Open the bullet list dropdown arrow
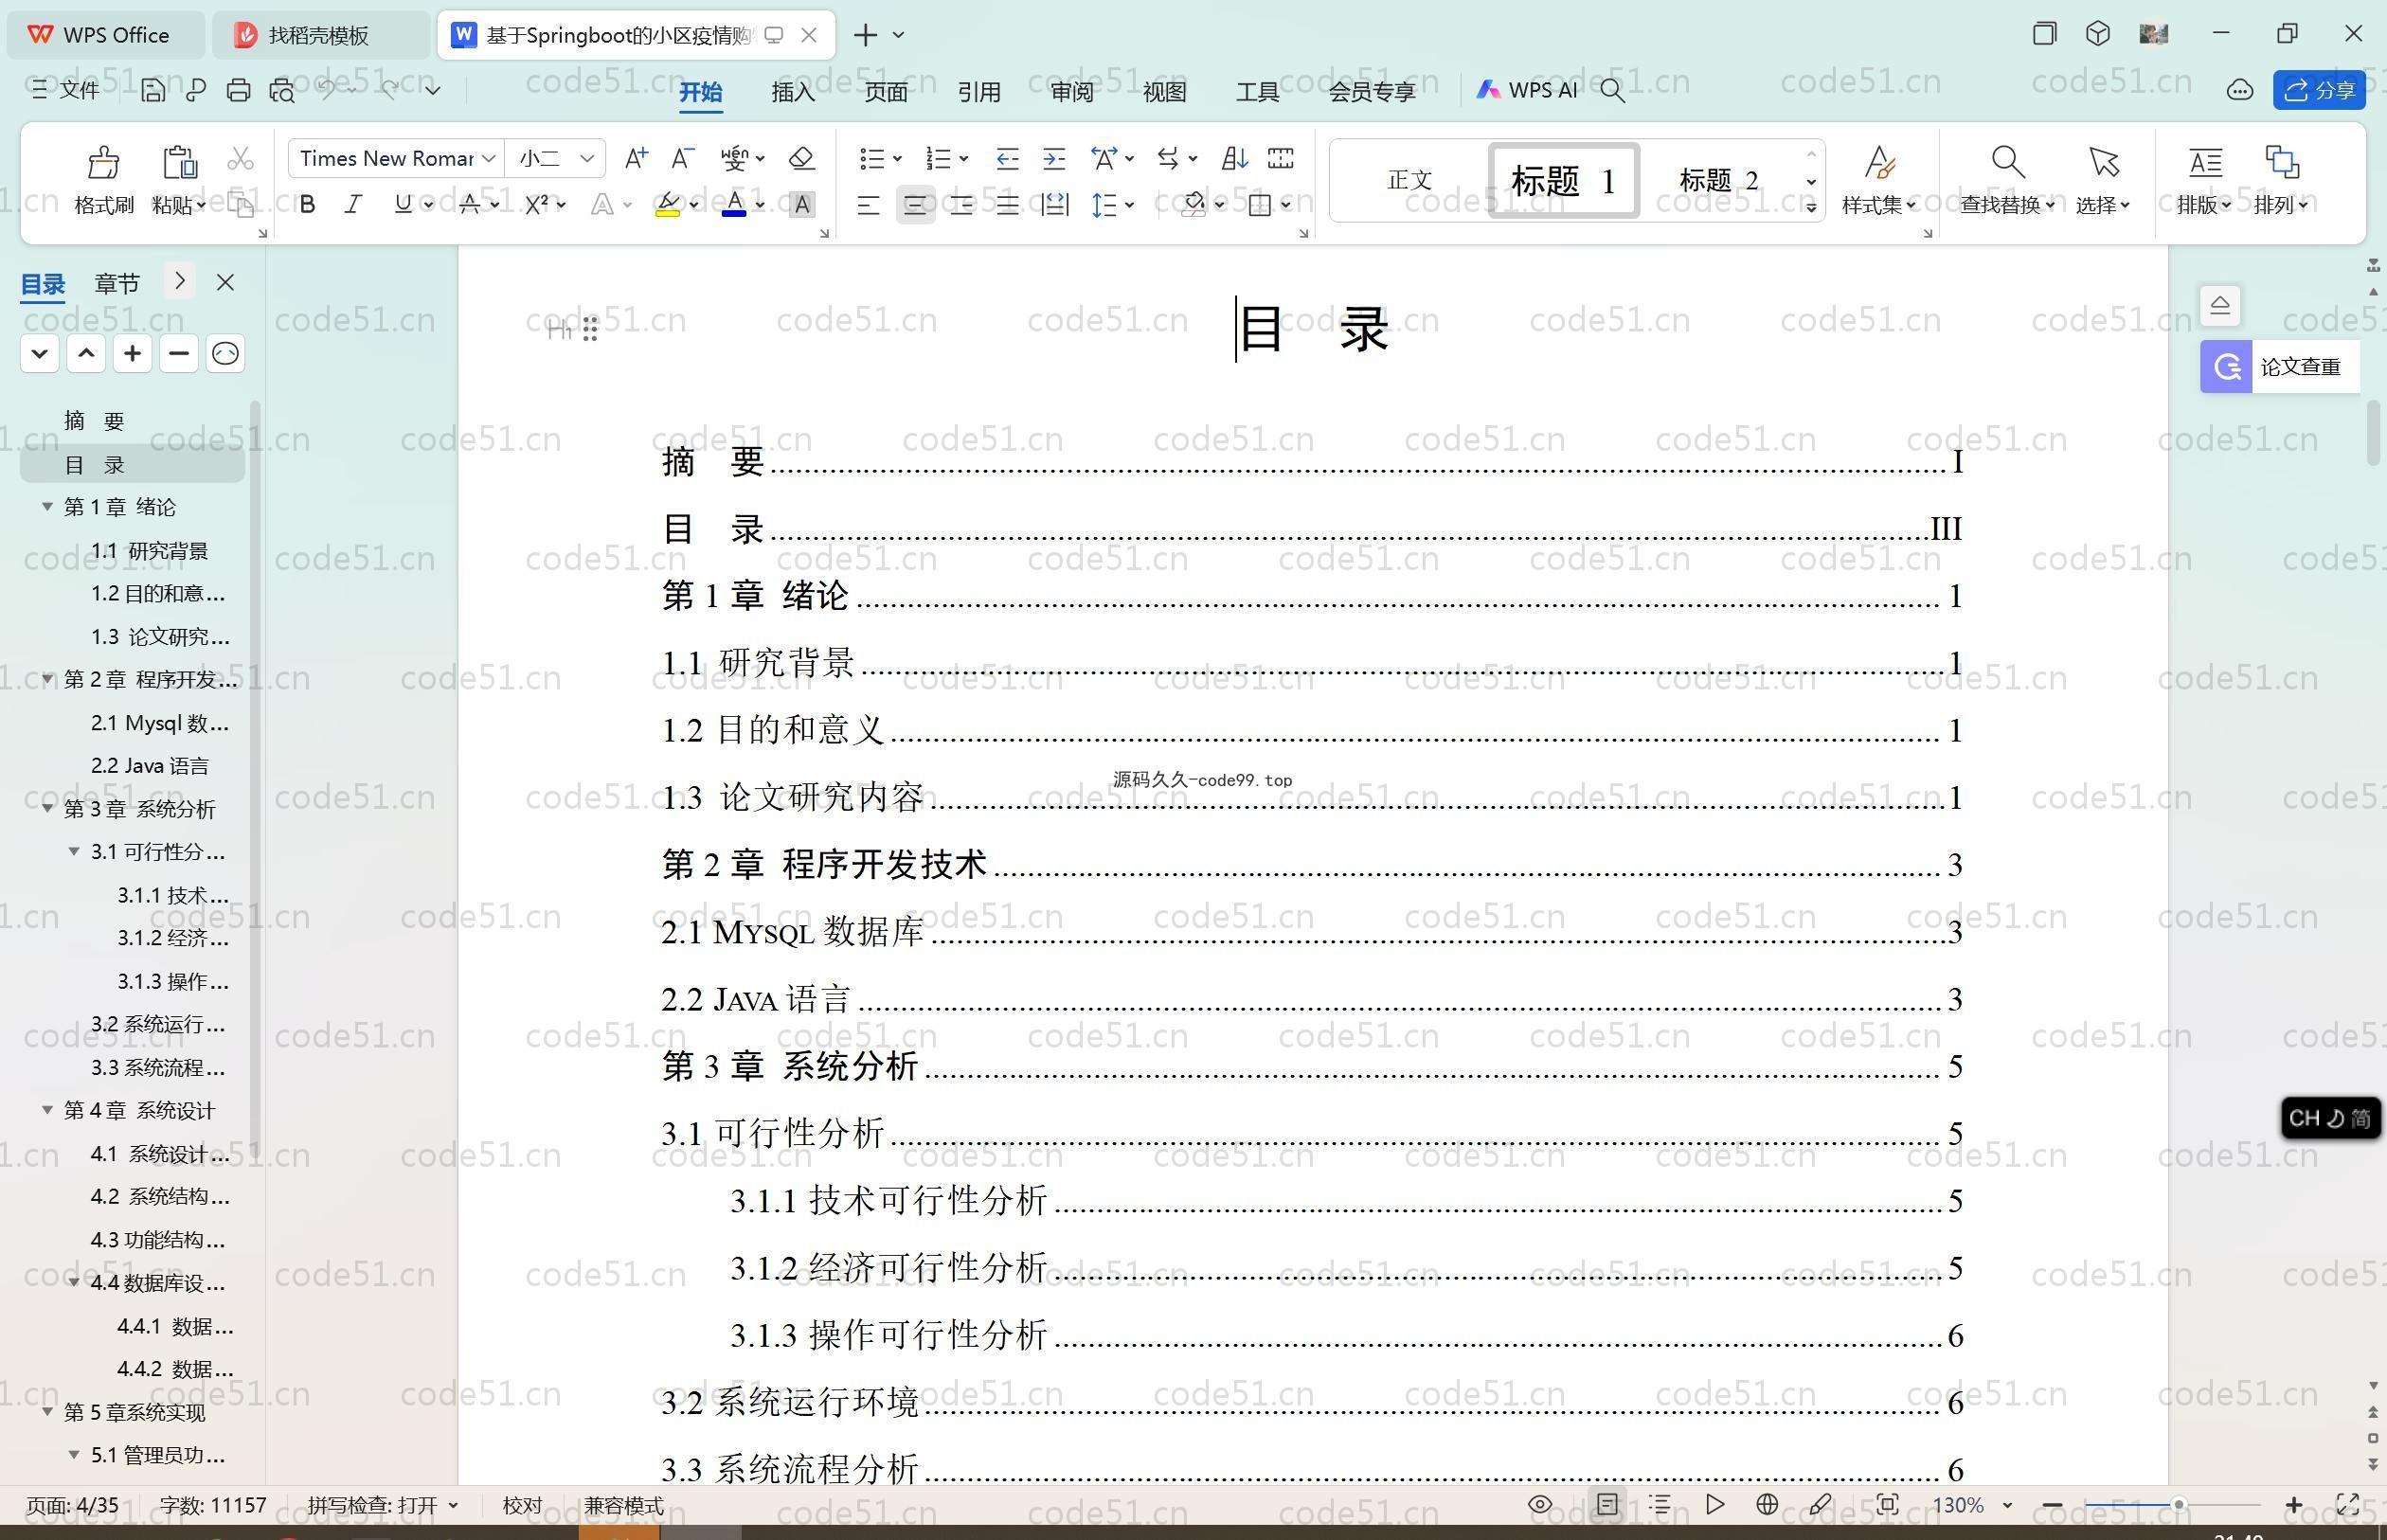Viewport: 2387px width, 1540px height. [897, 158]
